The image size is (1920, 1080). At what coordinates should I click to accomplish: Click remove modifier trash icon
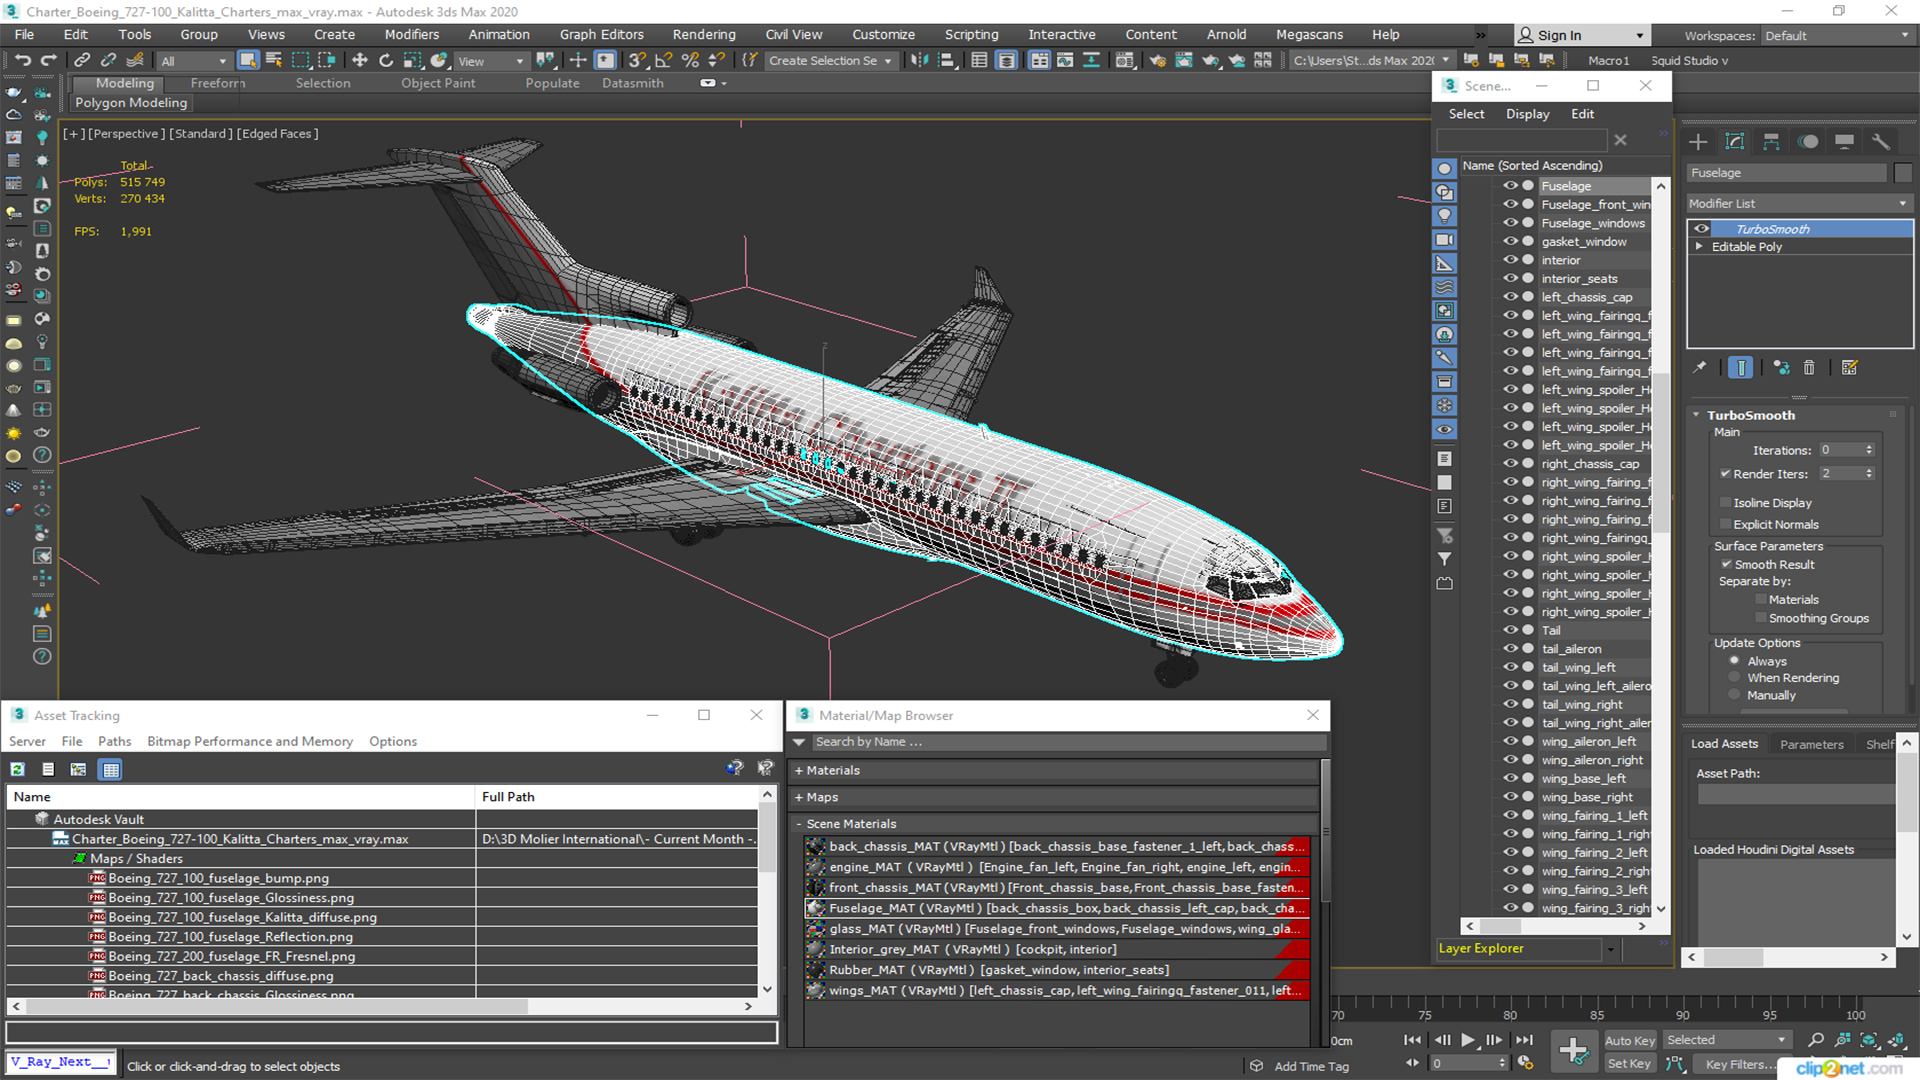[x=1809, y=368]
